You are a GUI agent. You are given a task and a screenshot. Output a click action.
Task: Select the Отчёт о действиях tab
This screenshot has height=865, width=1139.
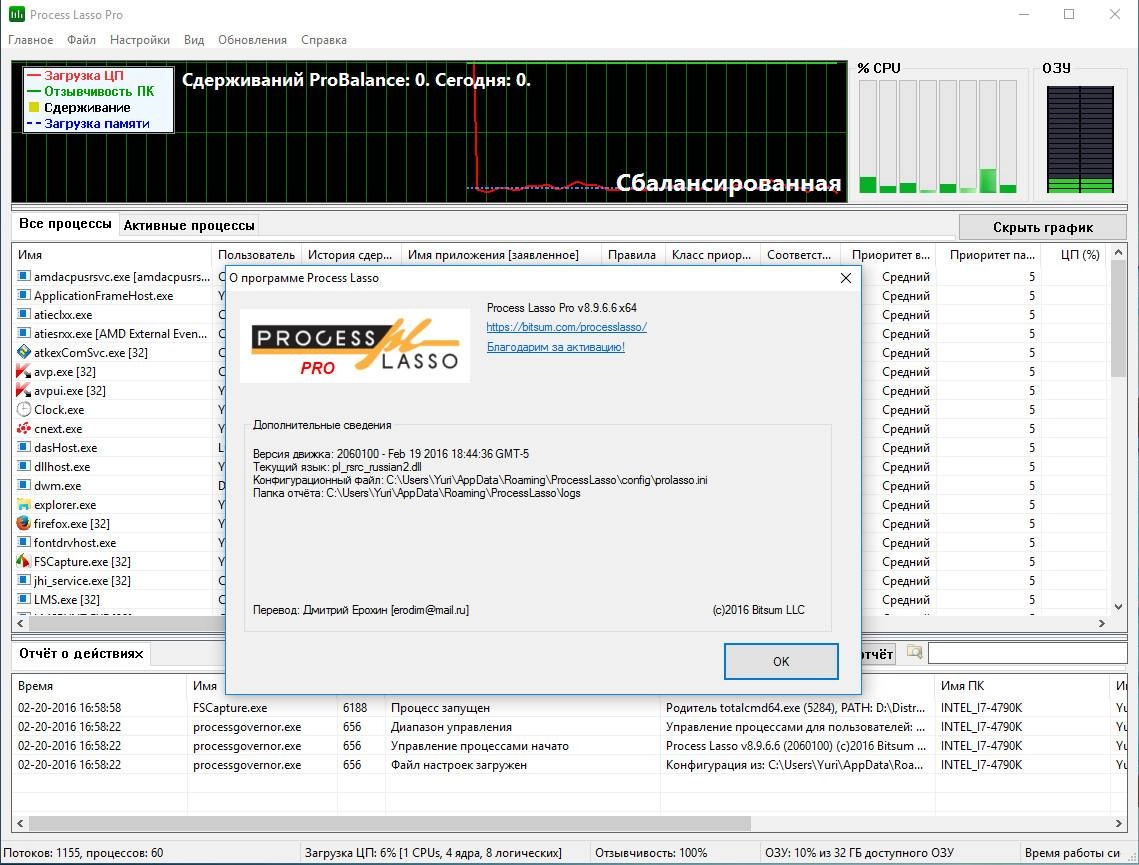[x=81, y=654]
